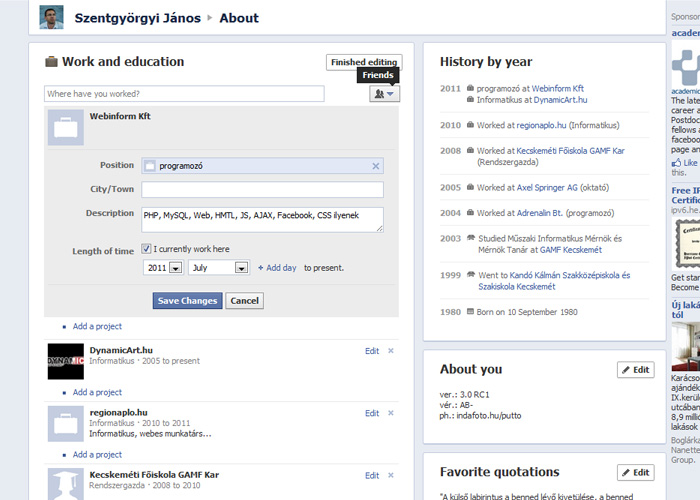Open Kecskeméti Főiskola GAMF Kar history link
This screenshot has width=700, height=500.
pos(571,151)
